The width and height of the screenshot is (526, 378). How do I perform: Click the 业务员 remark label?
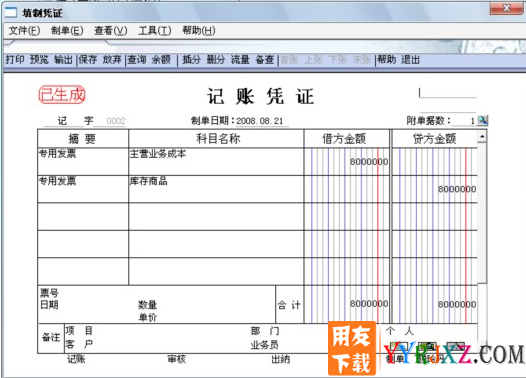(265, 345)
